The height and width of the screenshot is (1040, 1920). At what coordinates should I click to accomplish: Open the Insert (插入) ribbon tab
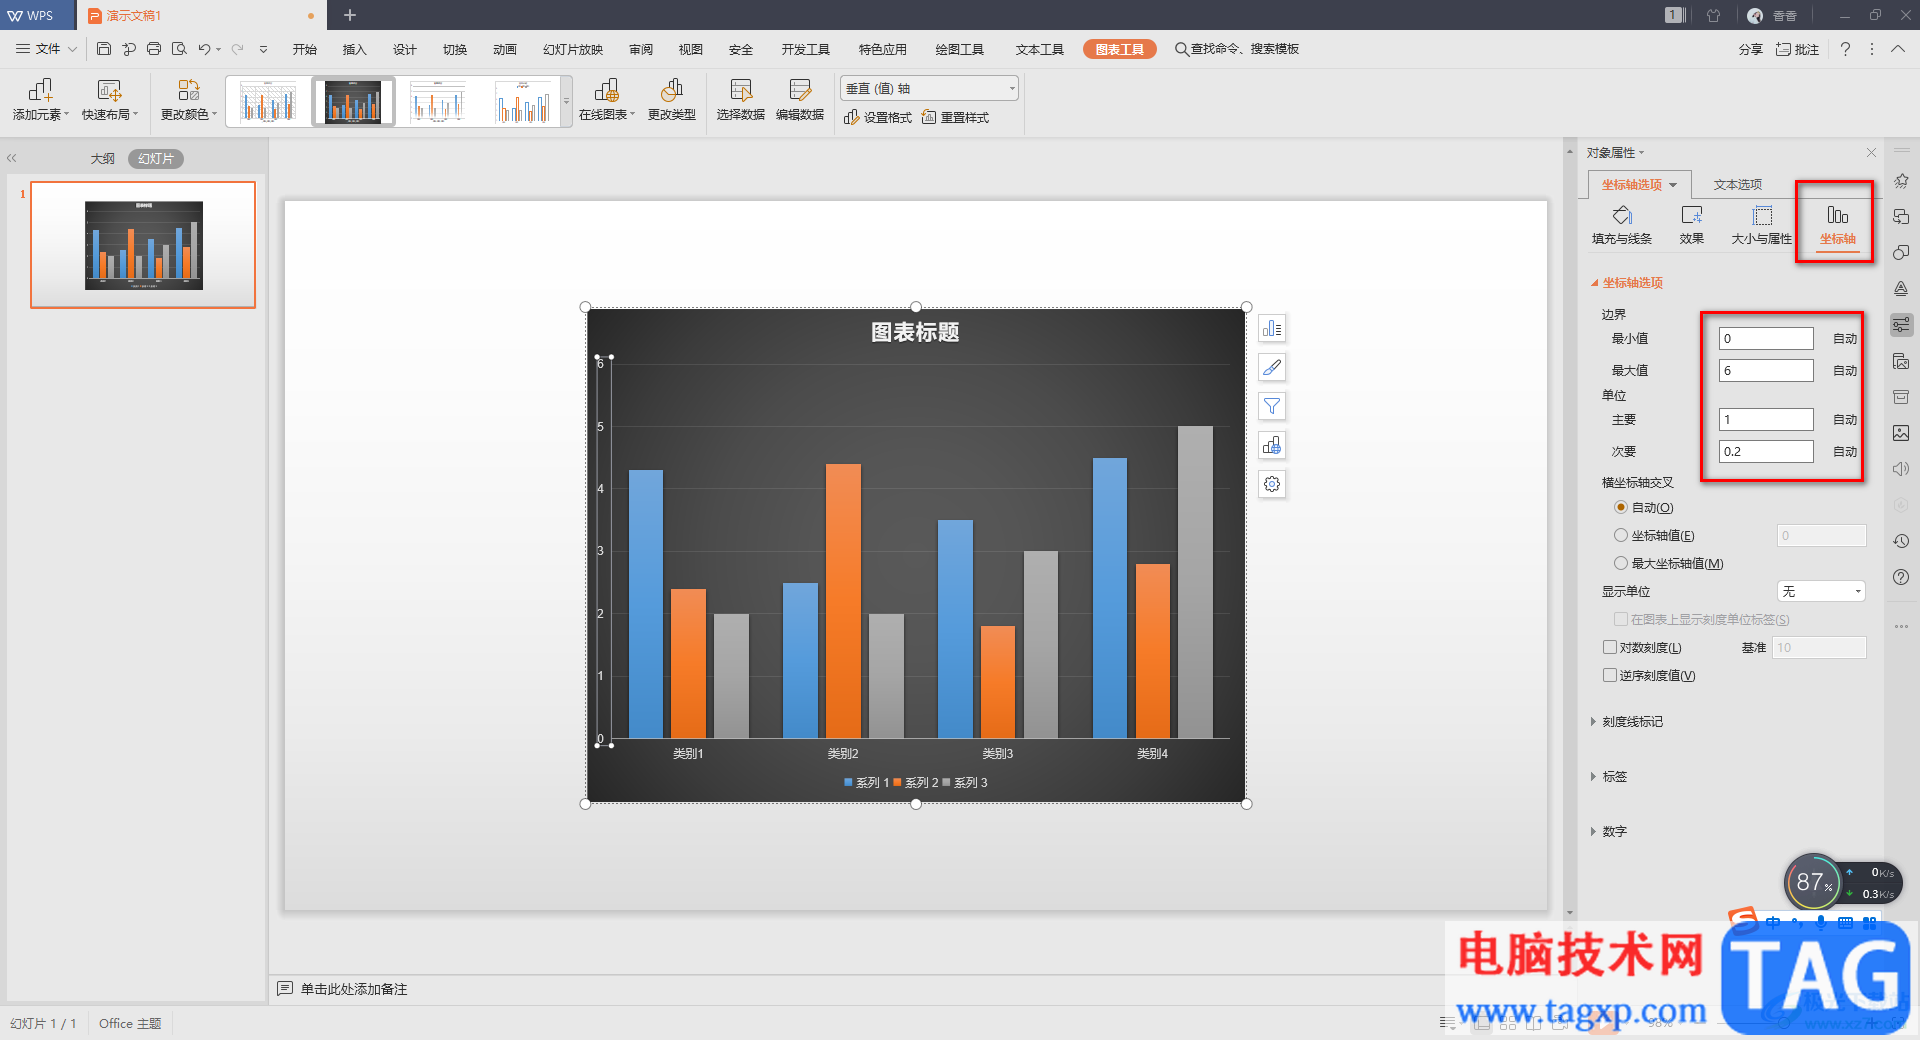(x=355, y=49)
